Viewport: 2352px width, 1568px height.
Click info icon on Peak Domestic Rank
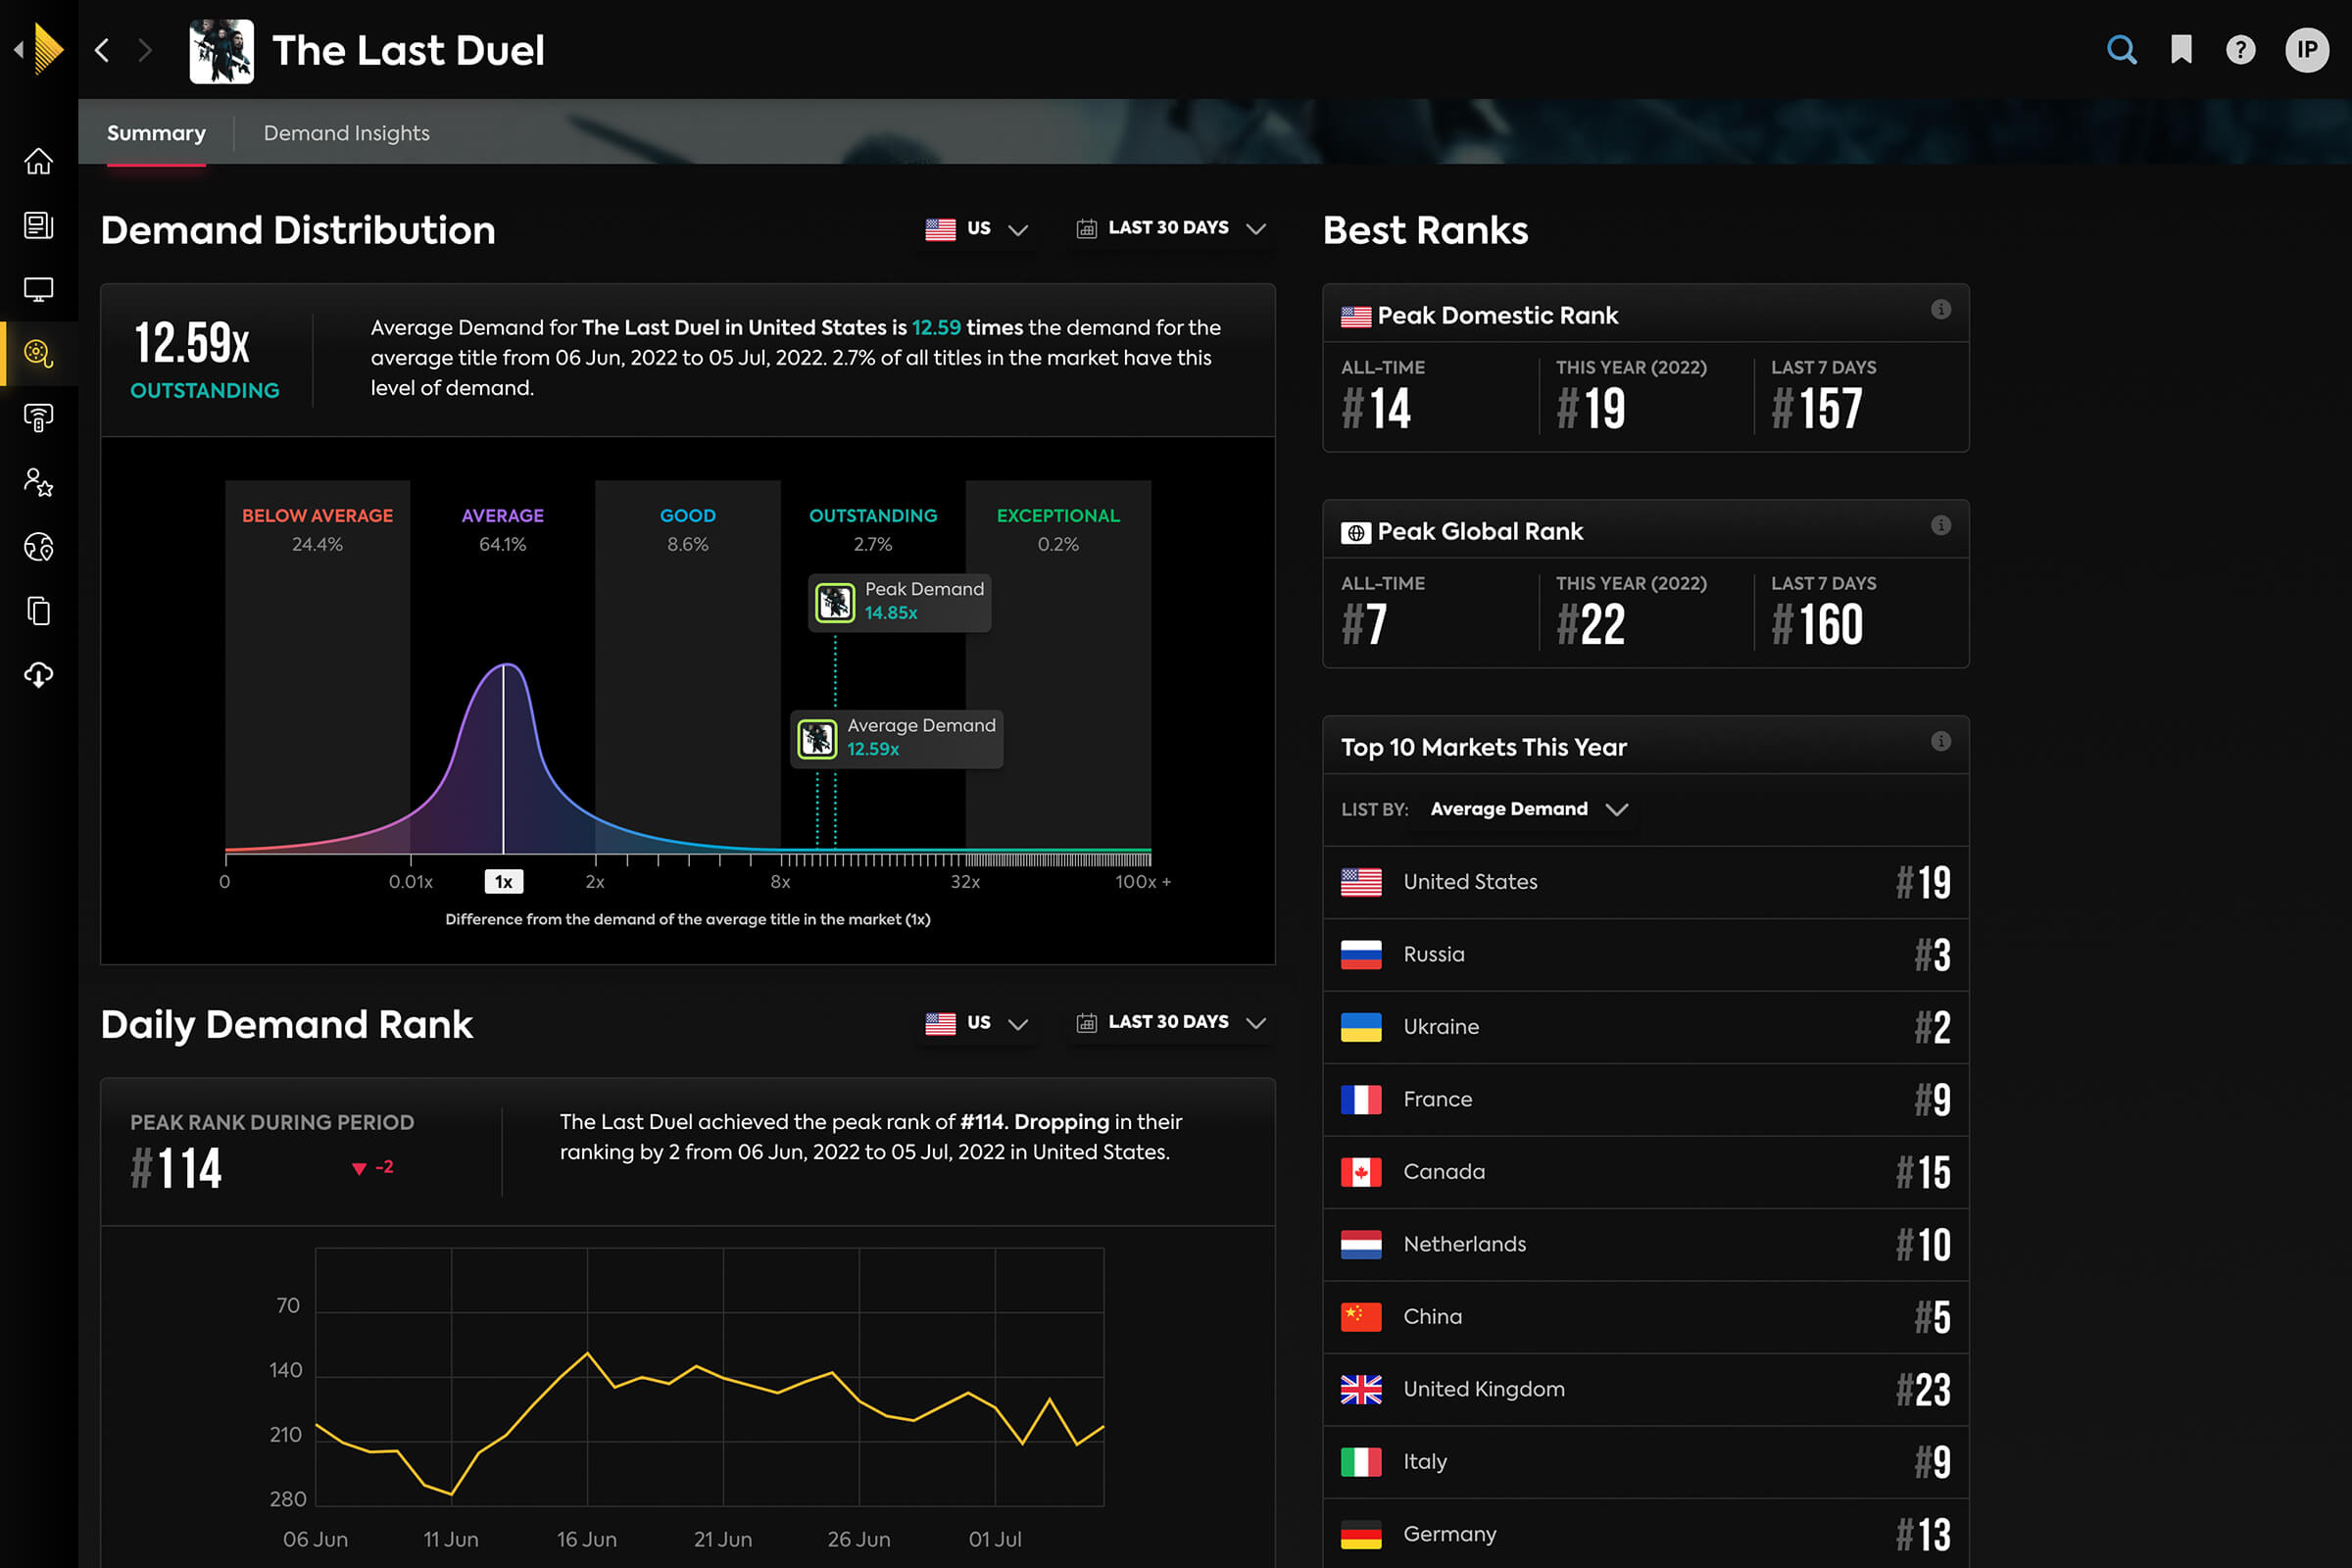[x=1941, y=309]
